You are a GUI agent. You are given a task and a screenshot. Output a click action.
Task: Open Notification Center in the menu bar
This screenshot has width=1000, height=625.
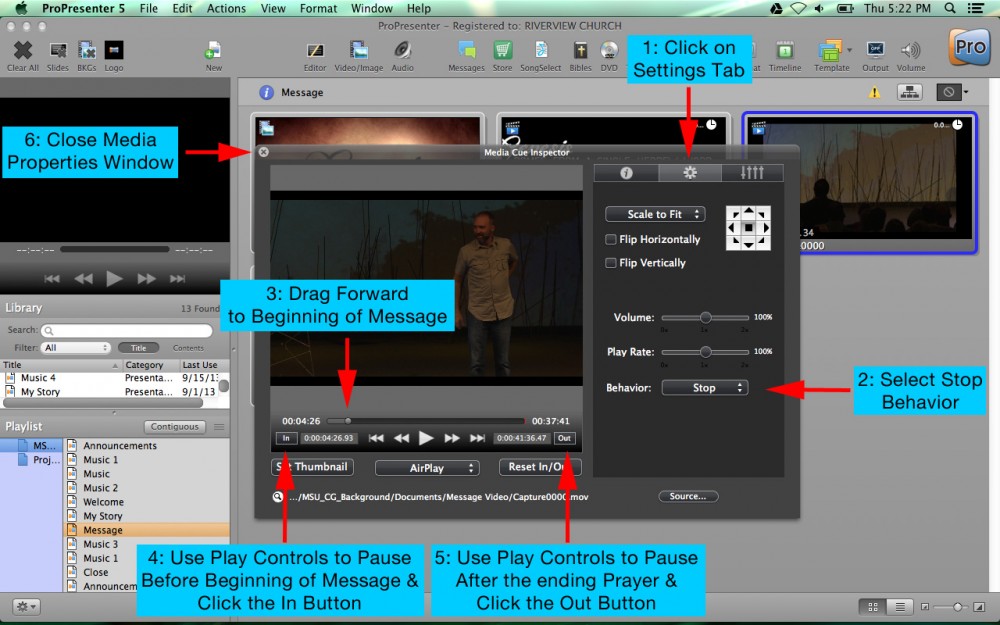(x=975, y=8)
